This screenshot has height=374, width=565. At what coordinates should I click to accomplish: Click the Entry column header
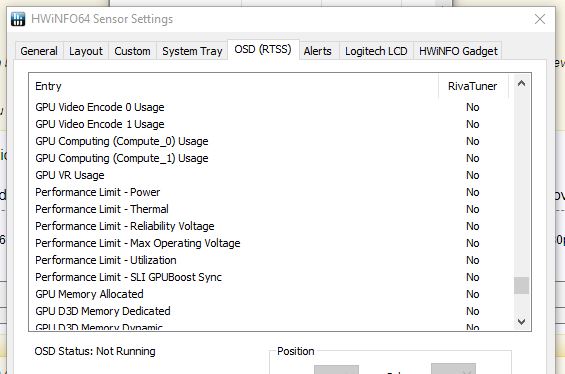[233, 86]
